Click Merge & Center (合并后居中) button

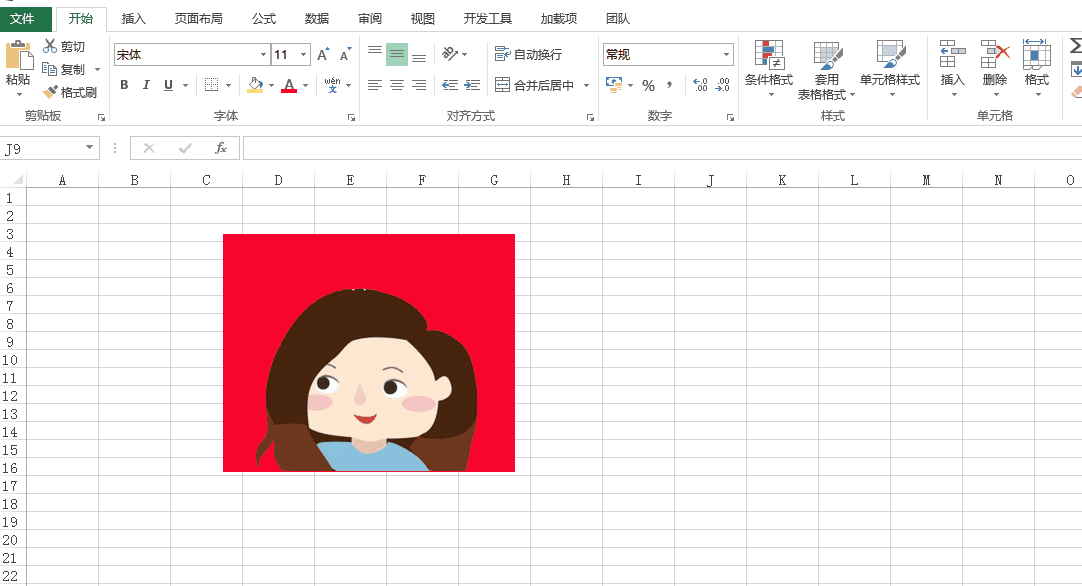535,85
